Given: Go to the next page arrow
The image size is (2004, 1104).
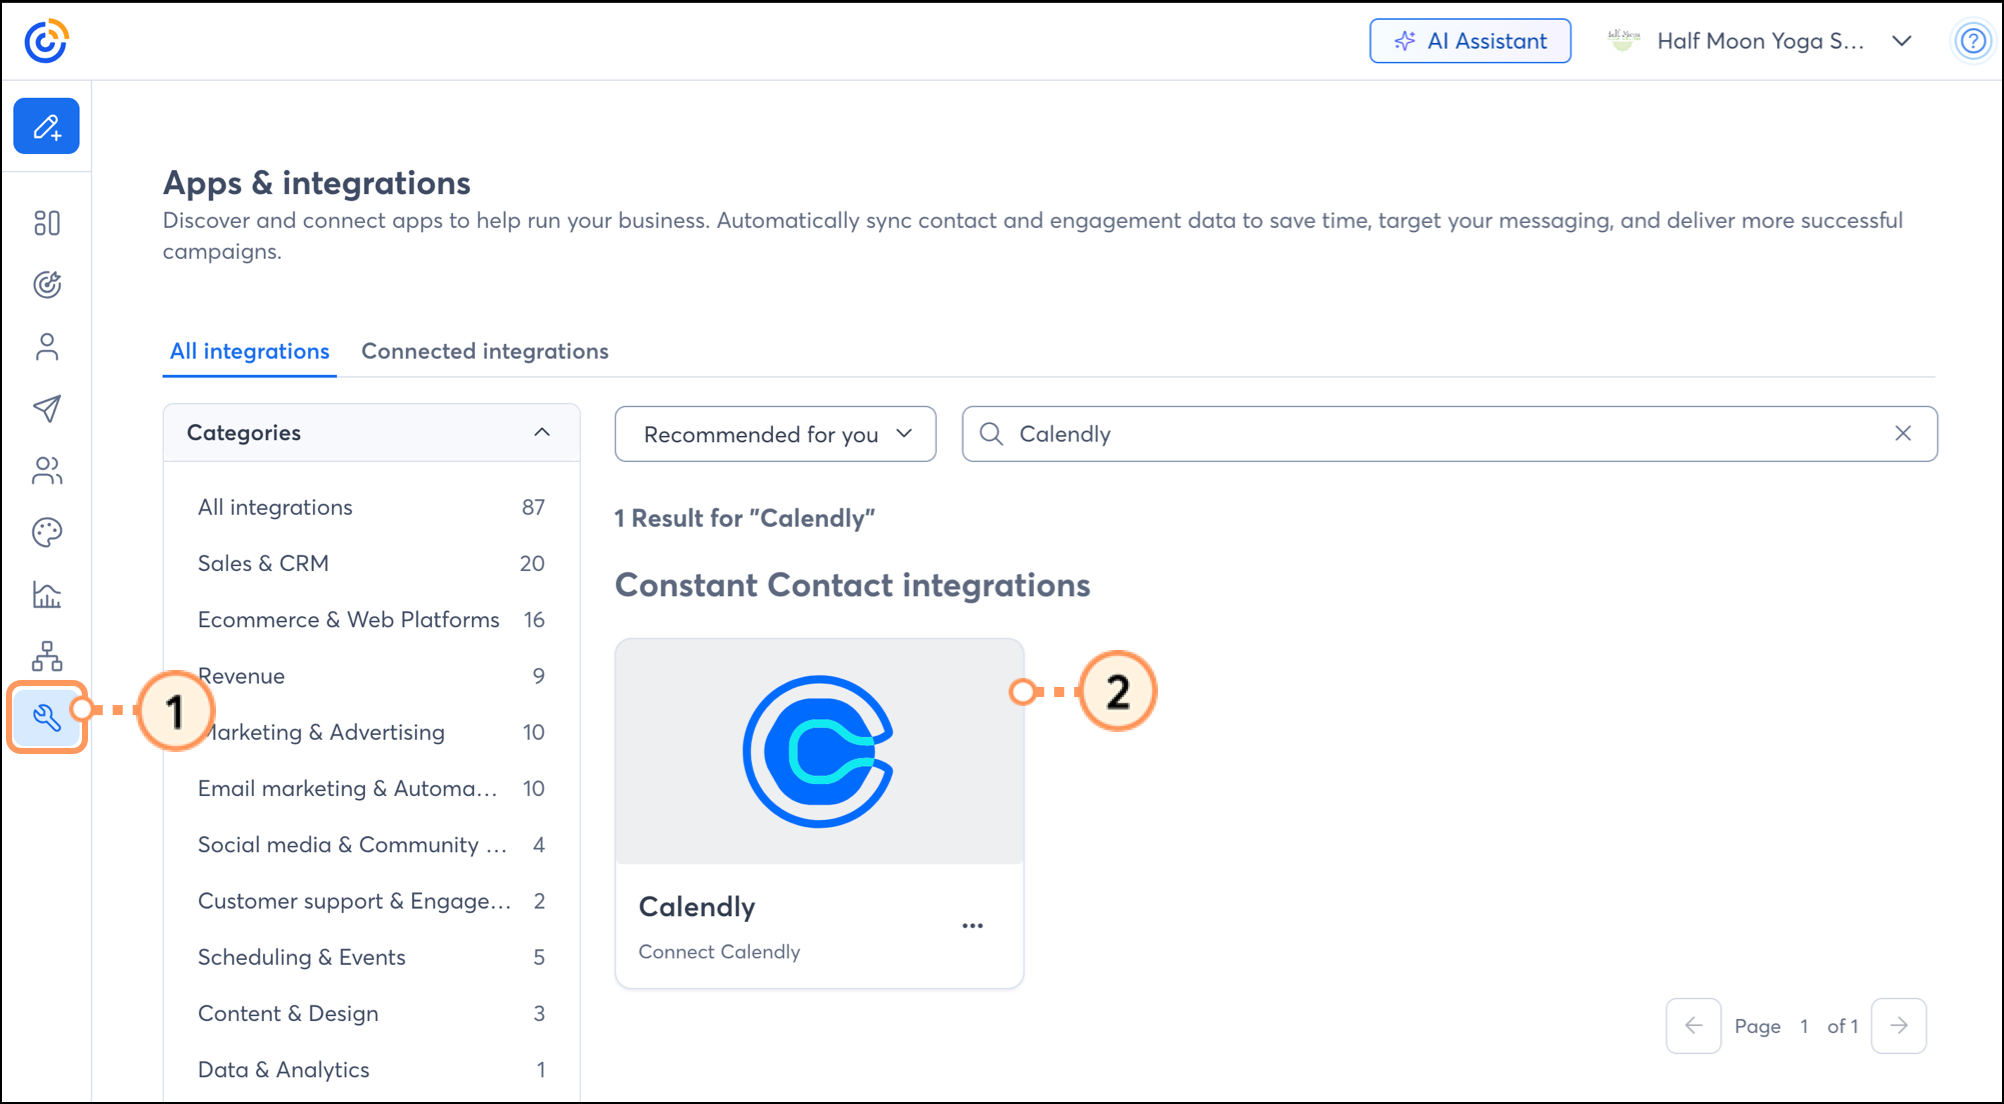Looking at the screenshot, I should coord(1898,1026).
